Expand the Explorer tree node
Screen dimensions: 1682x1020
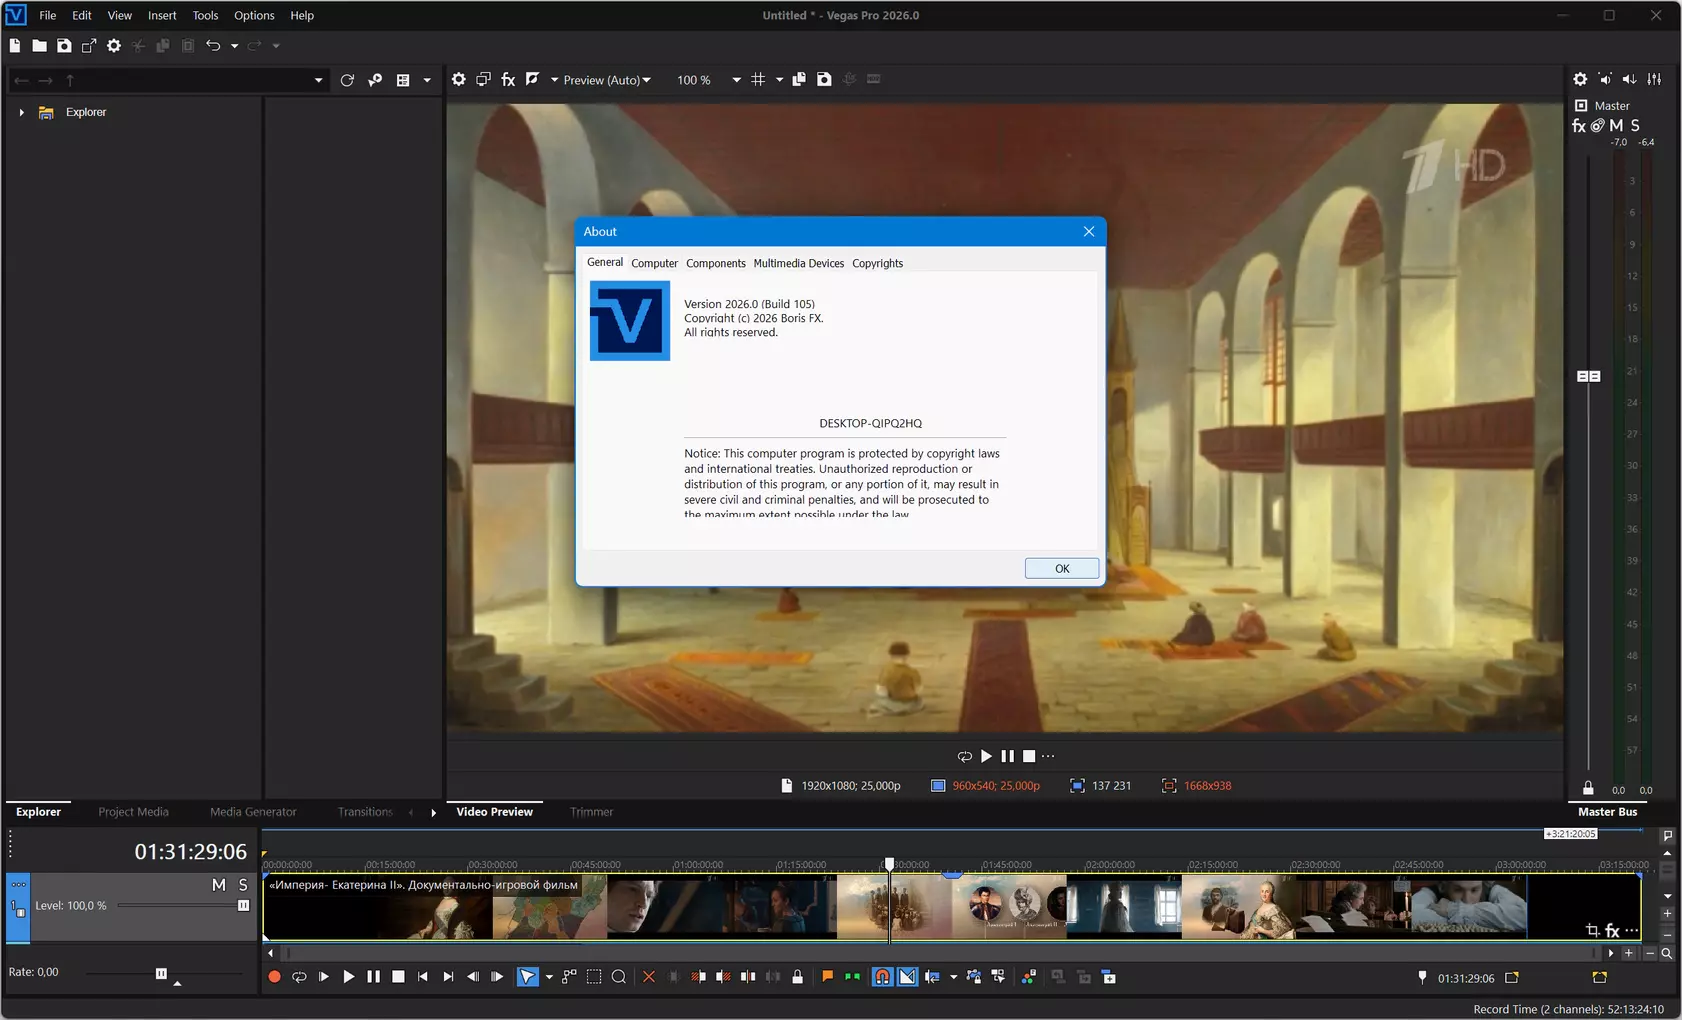coord(21,113)
